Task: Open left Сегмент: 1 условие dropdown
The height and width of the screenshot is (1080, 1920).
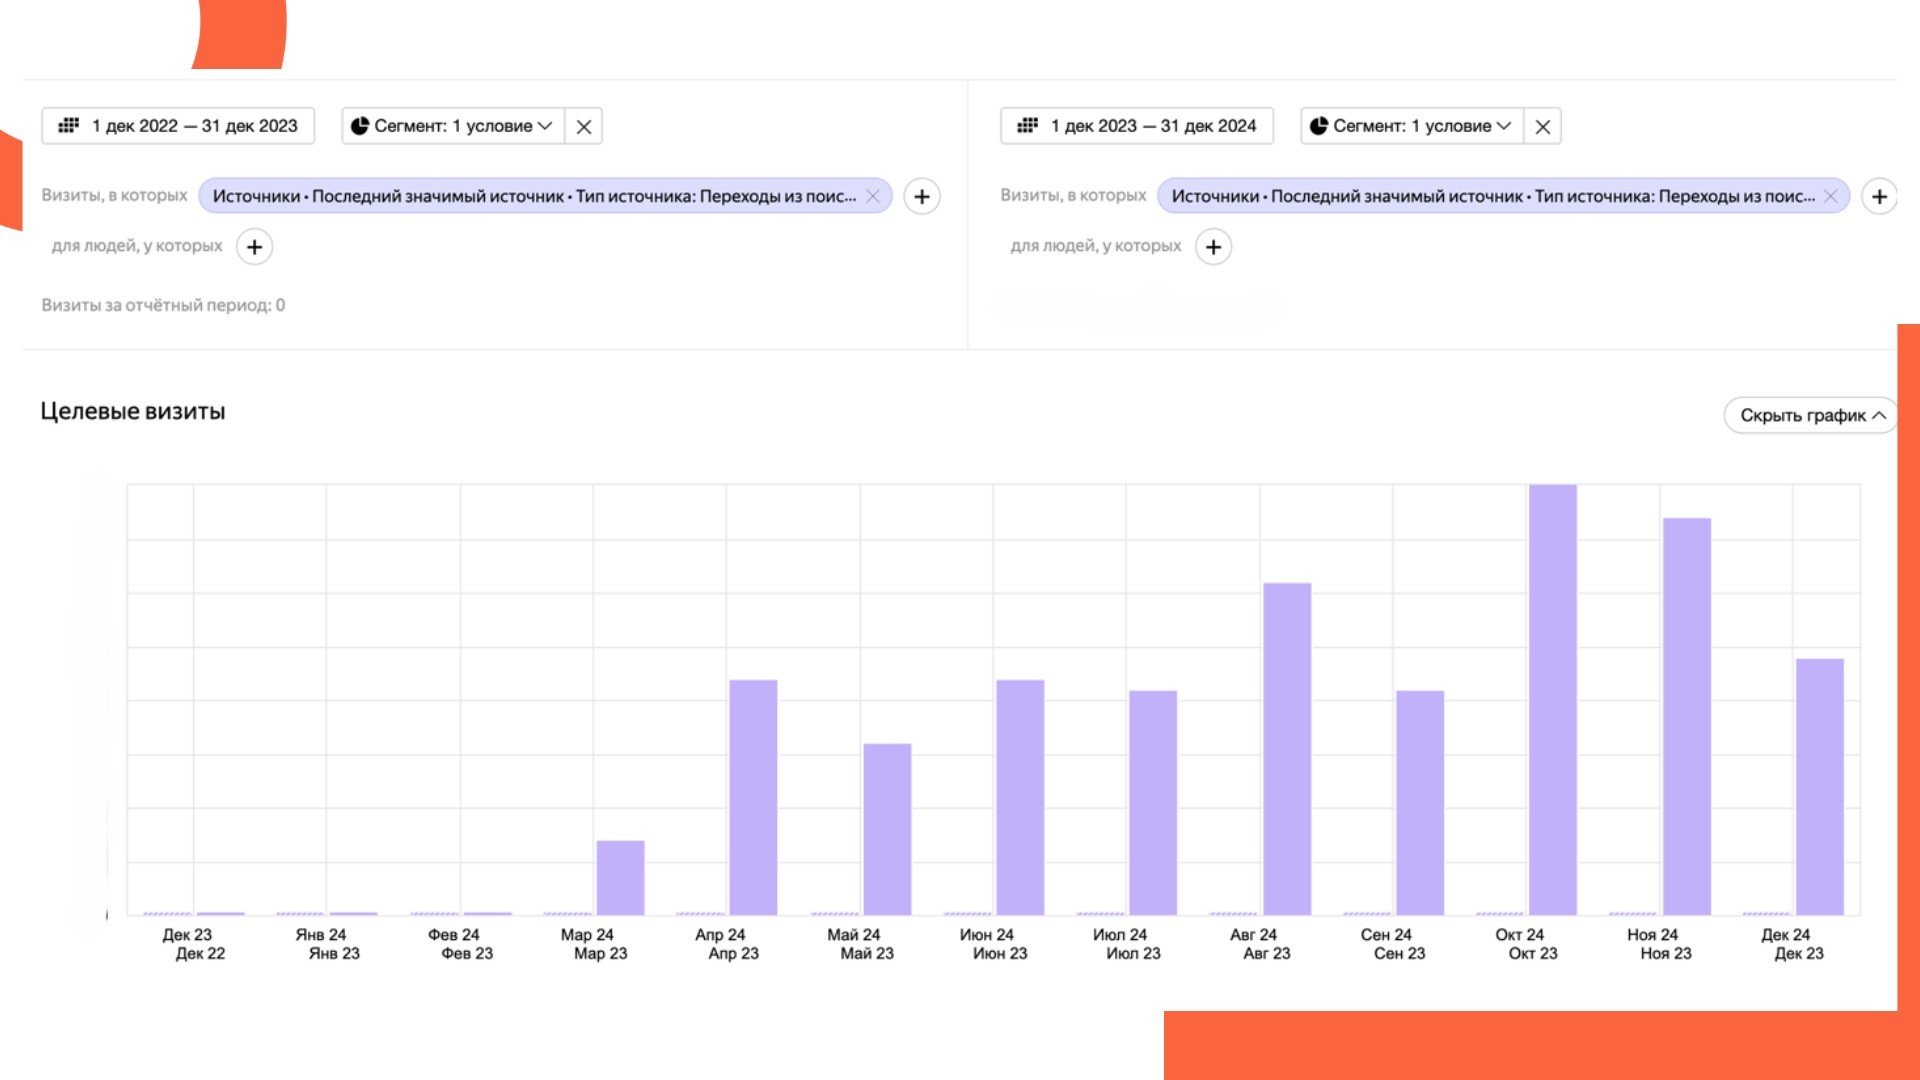Action: (453, 126)
